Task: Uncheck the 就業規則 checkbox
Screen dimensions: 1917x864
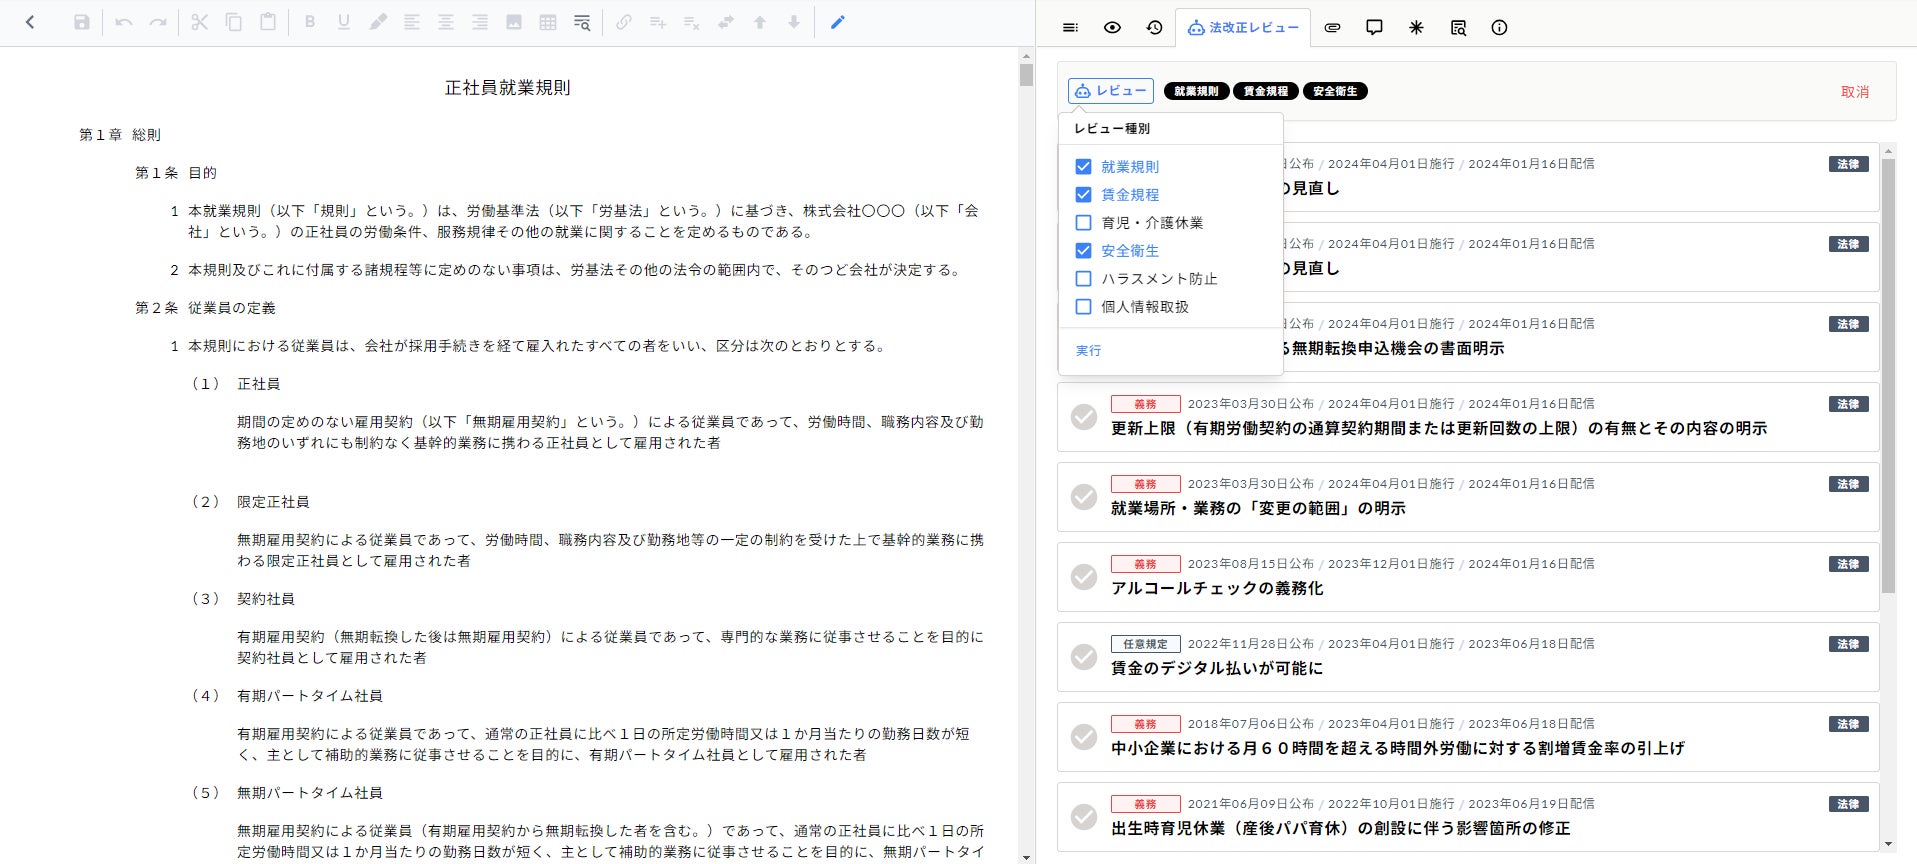Action: [1083, 167]
